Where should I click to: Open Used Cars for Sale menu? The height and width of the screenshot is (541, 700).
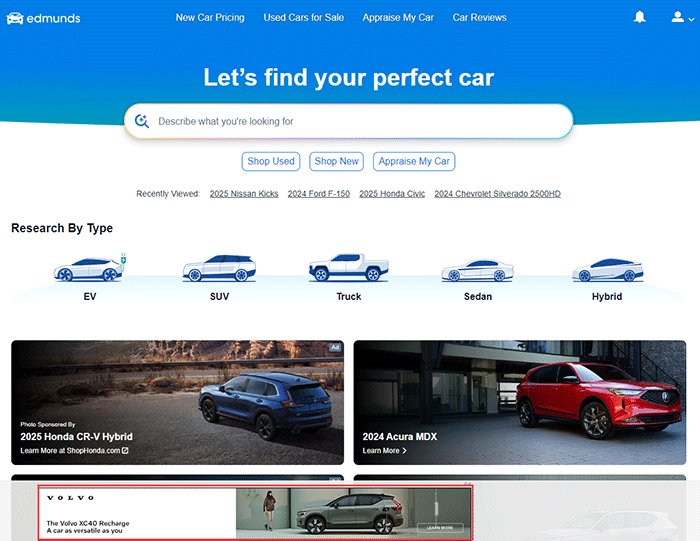(x=304, y=17)
